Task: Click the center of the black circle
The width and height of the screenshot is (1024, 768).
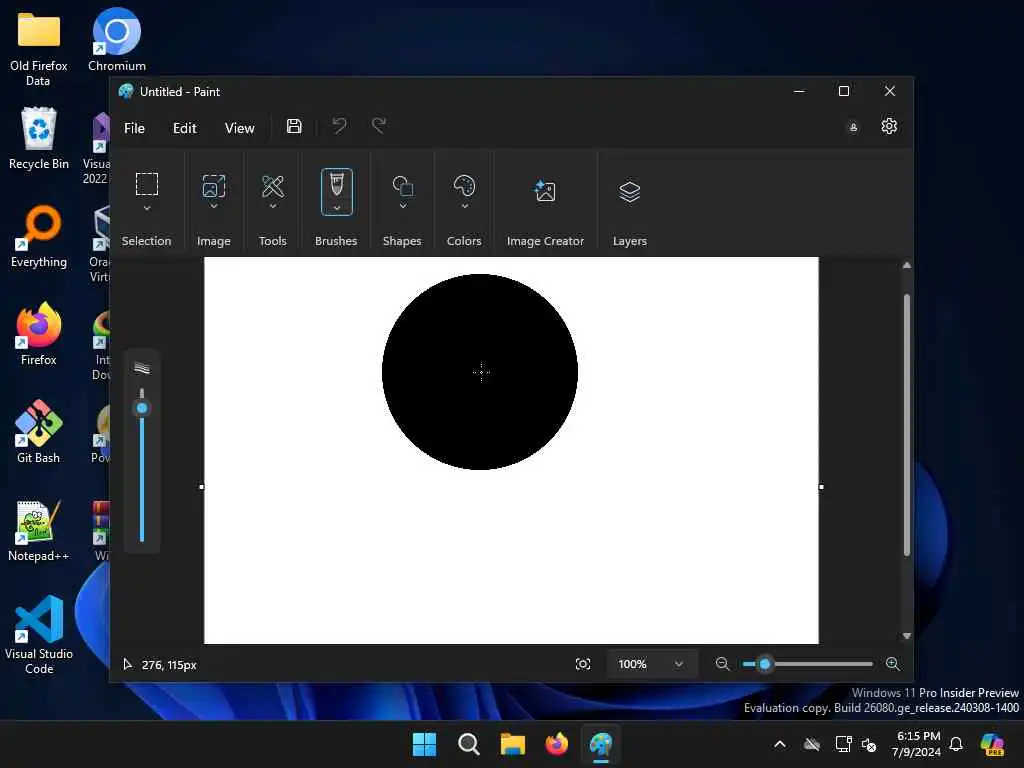Action: pos(480,372)
